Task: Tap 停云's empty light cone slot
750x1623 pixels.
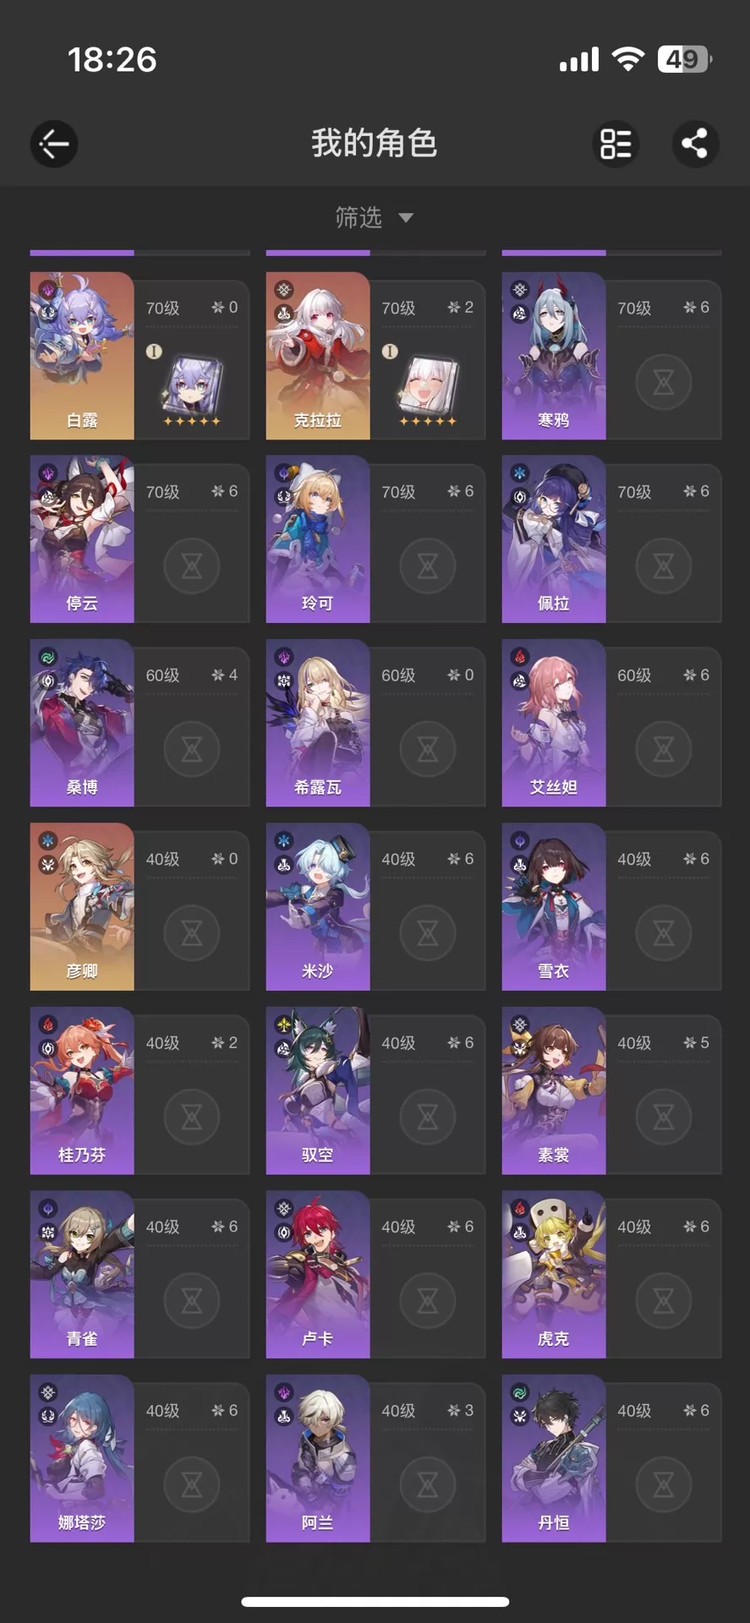Action: 192,566
